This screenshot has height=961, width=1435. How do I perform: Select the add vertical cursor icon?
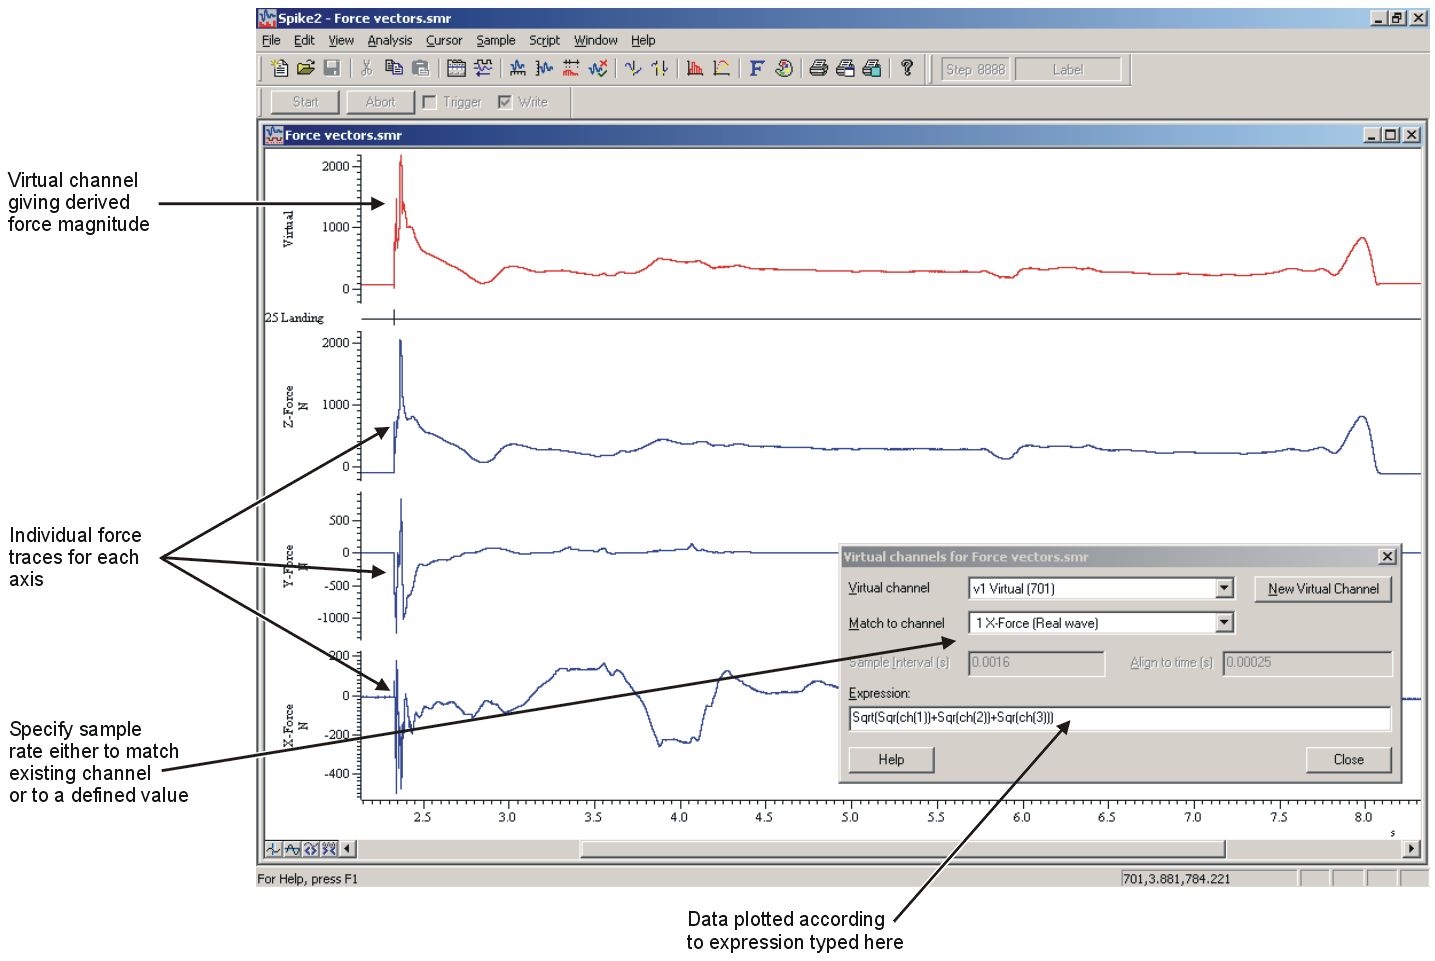[632, 68]
